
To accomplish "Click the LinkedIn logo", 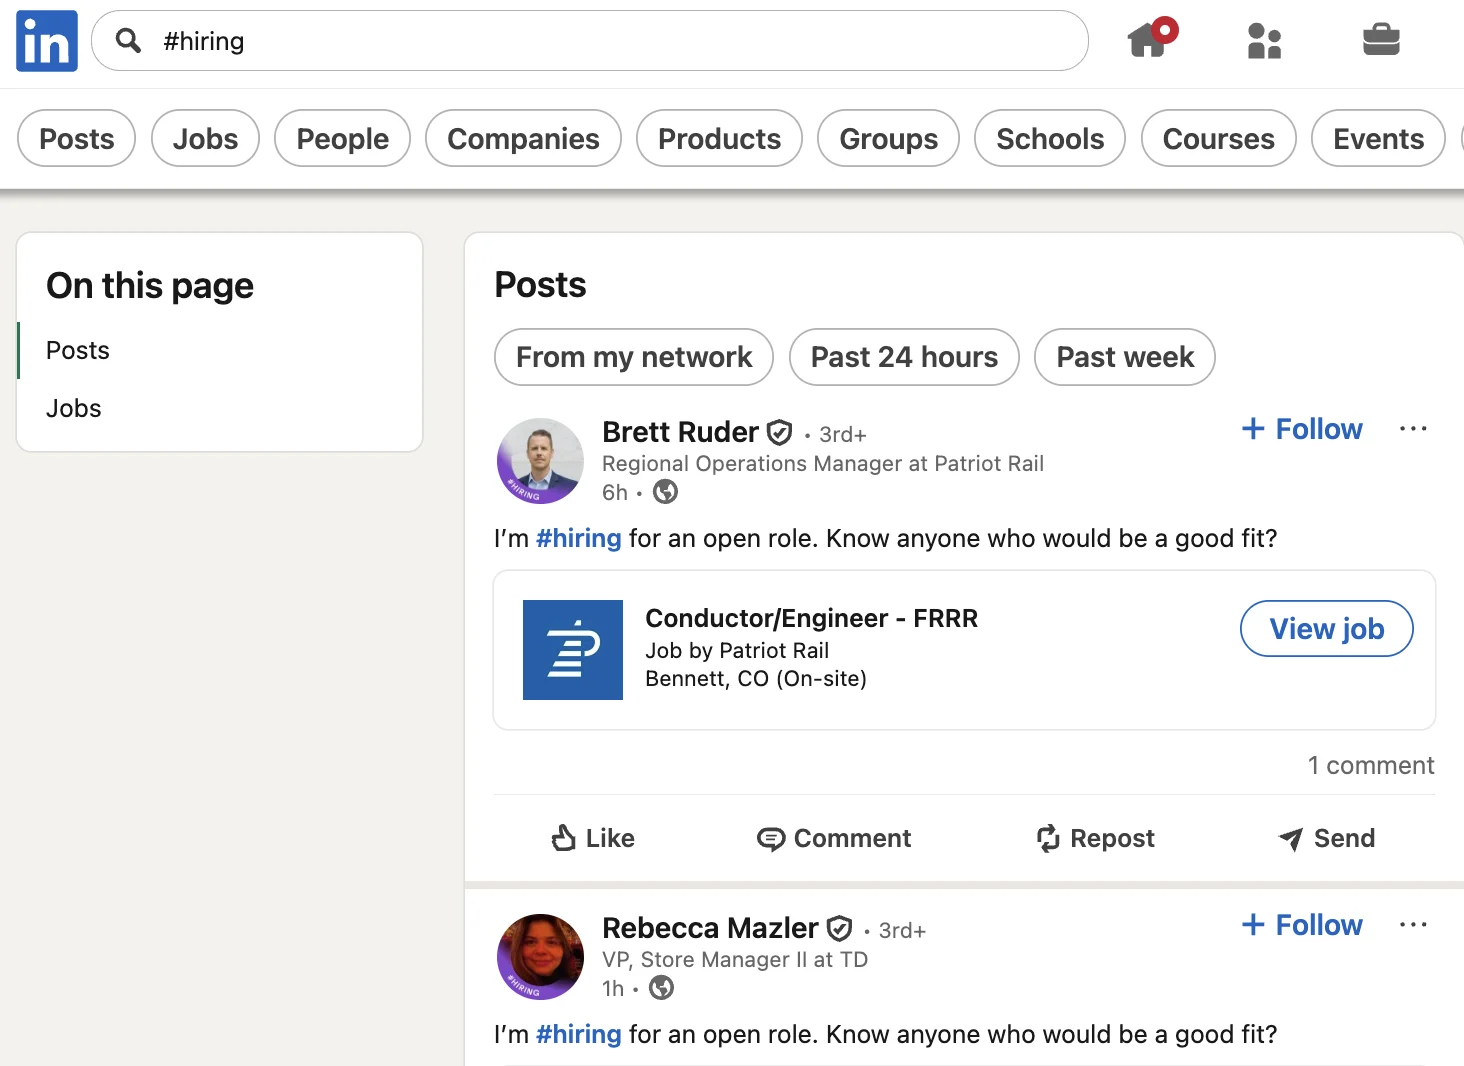I will click(46, 41).
